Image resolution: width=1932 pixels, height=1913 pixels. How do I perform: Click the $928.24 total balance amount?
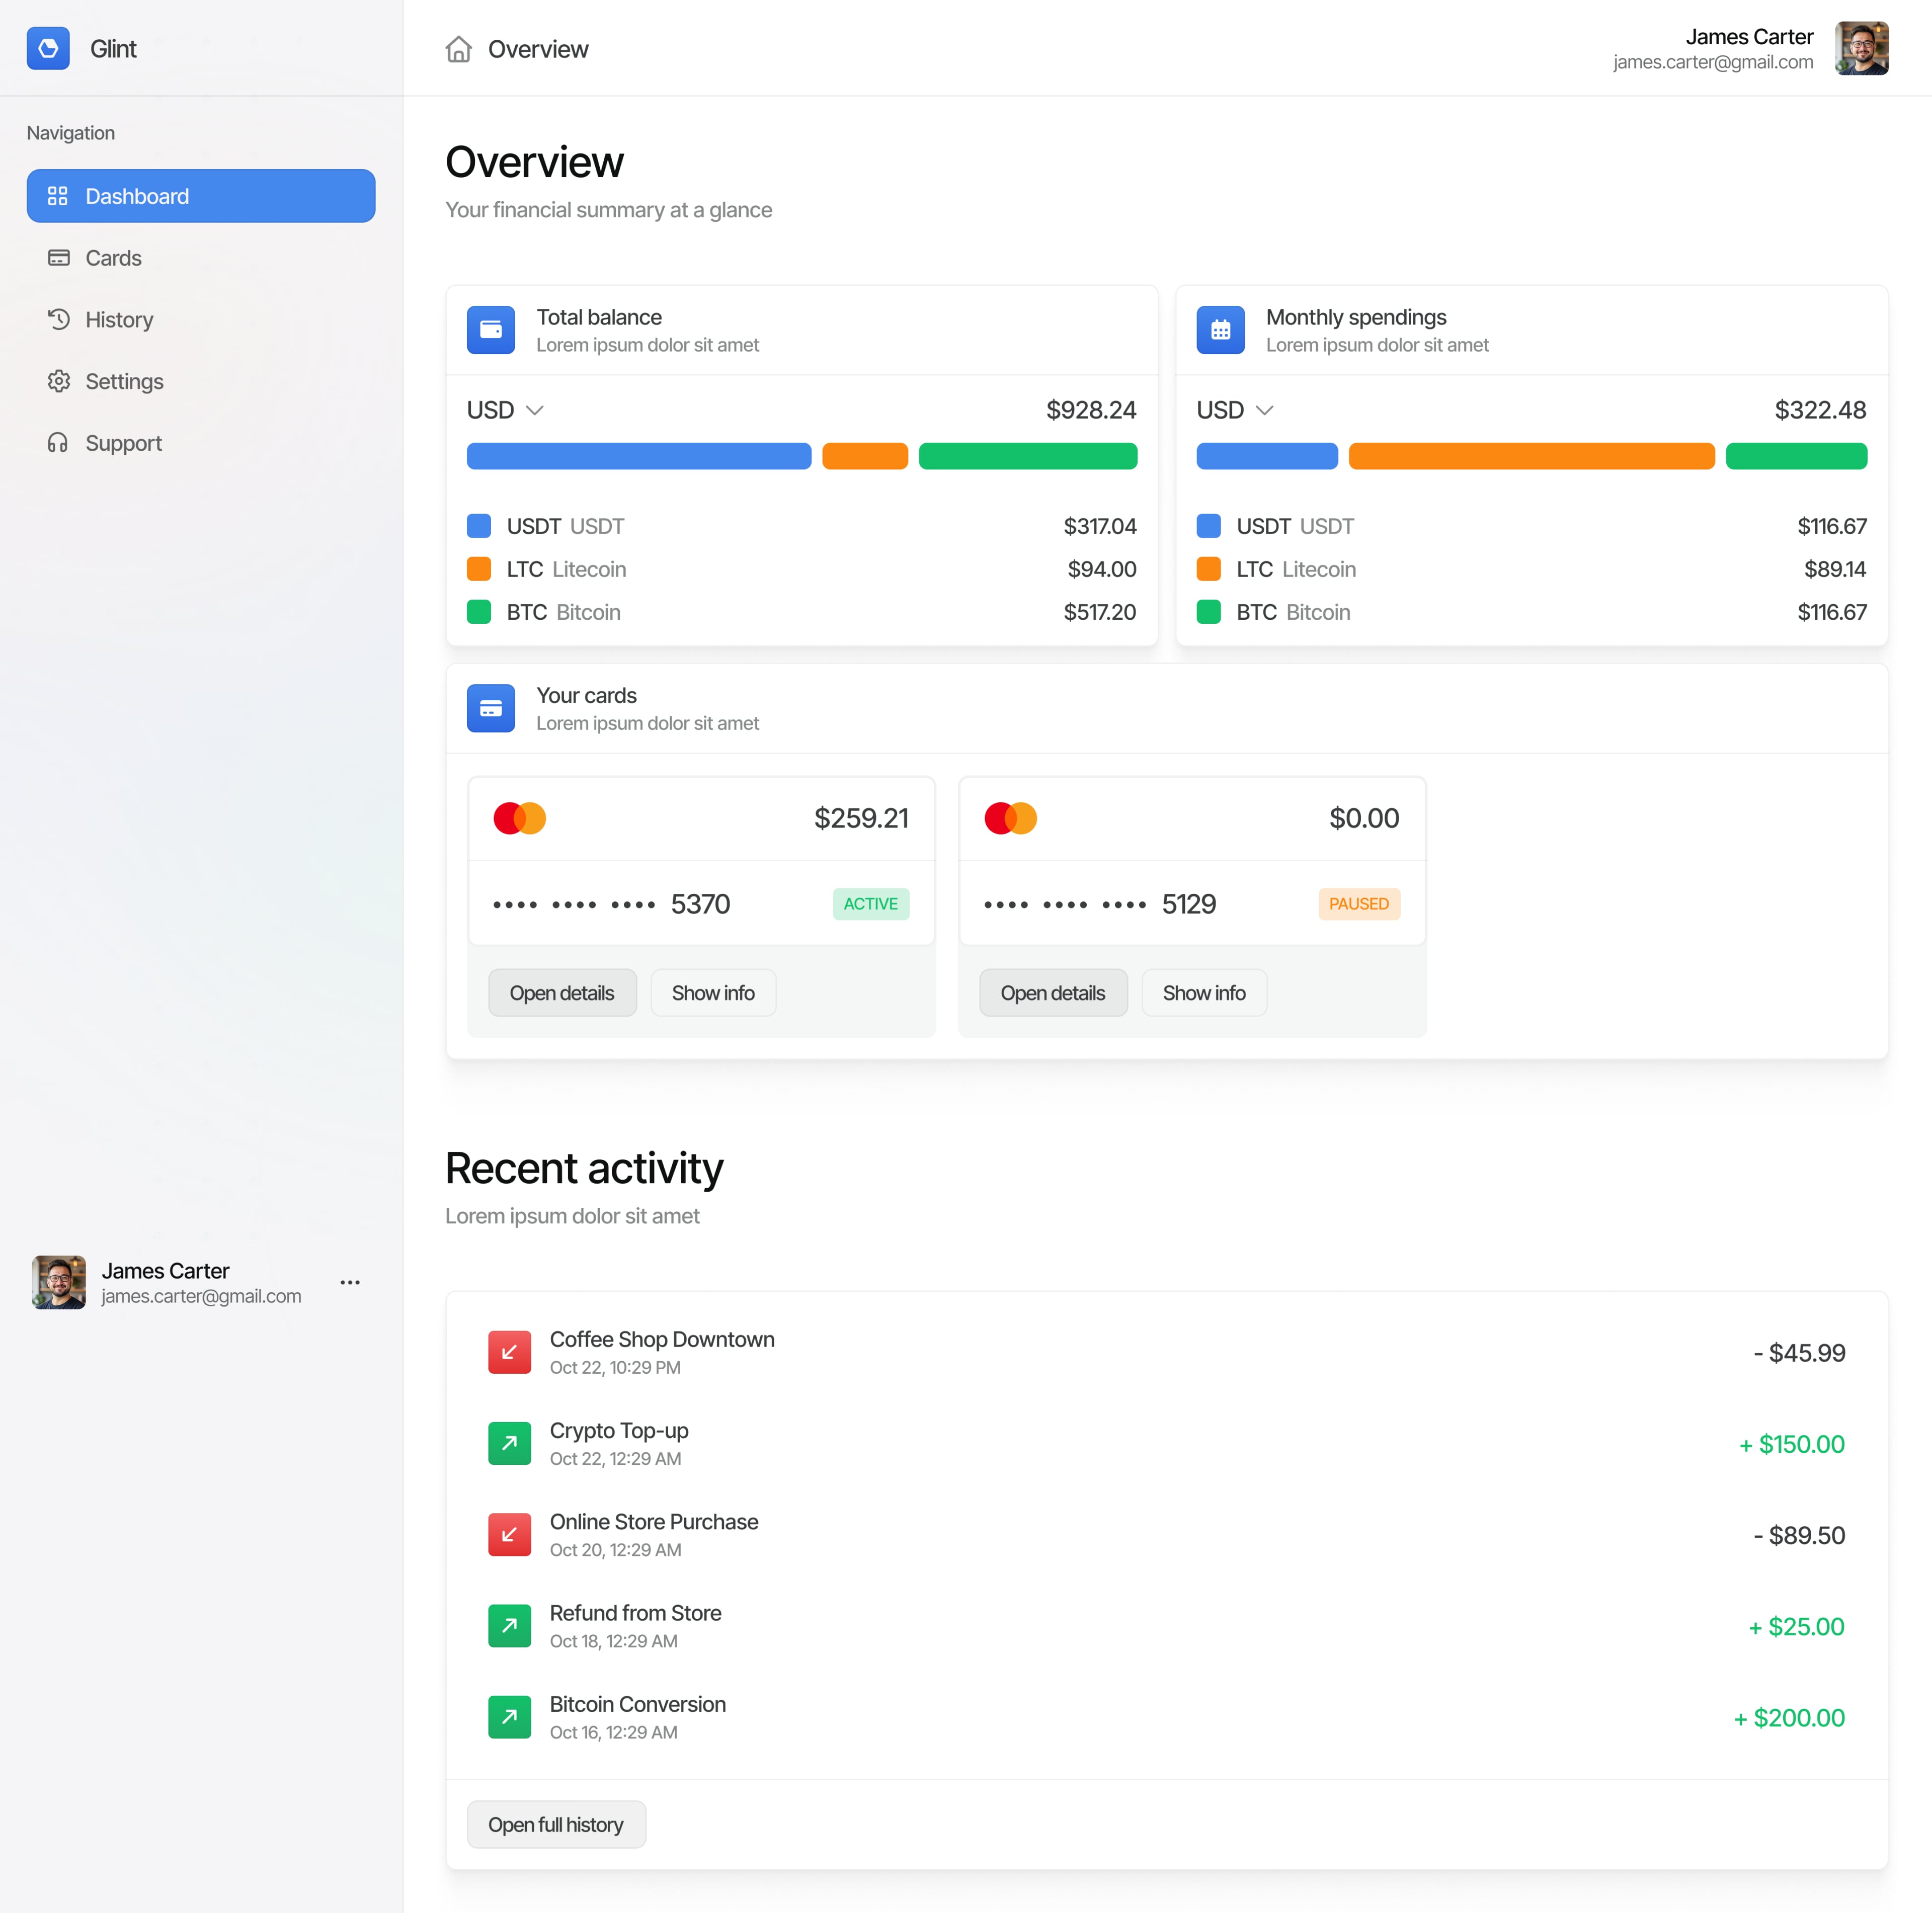pos(1091,410)
